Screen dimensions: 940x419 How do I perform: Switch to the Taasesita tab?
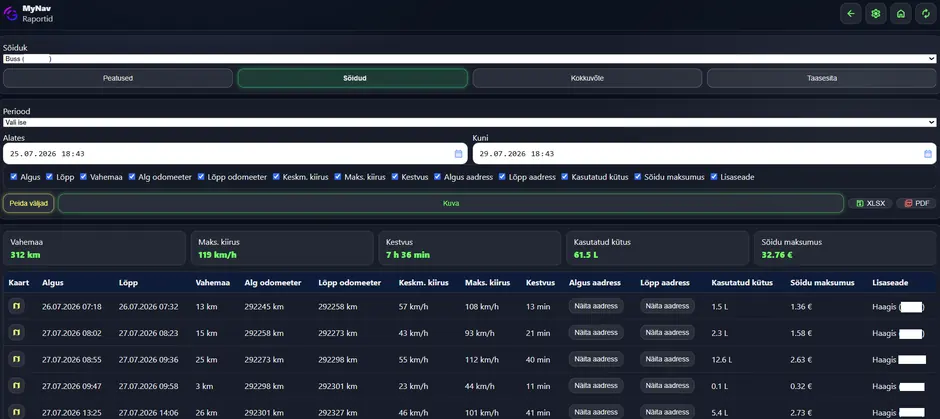coord(821,78)
